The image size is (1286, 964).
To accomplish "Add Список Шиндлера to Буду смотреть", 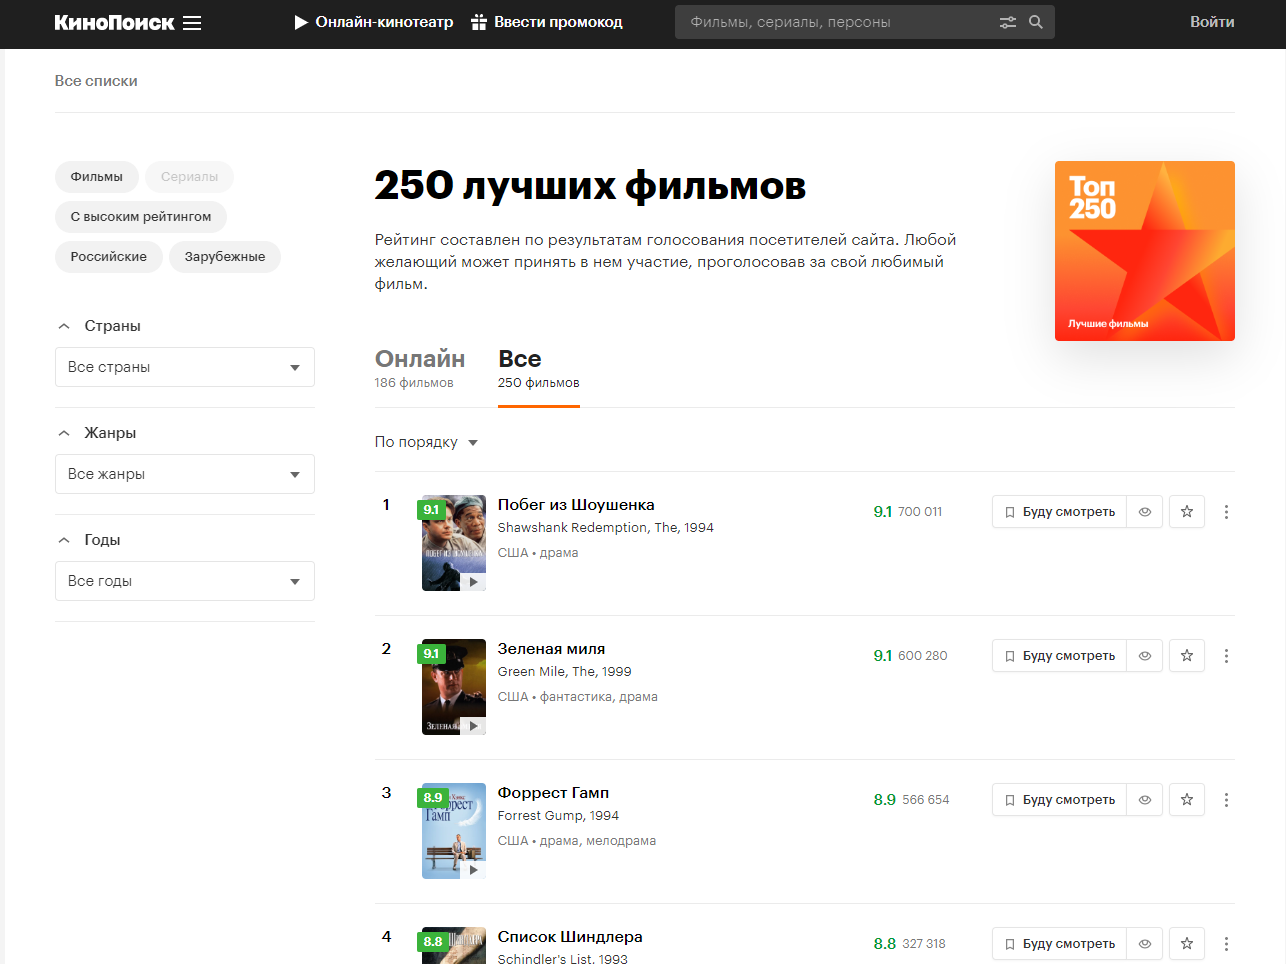I will (1059, 944).
